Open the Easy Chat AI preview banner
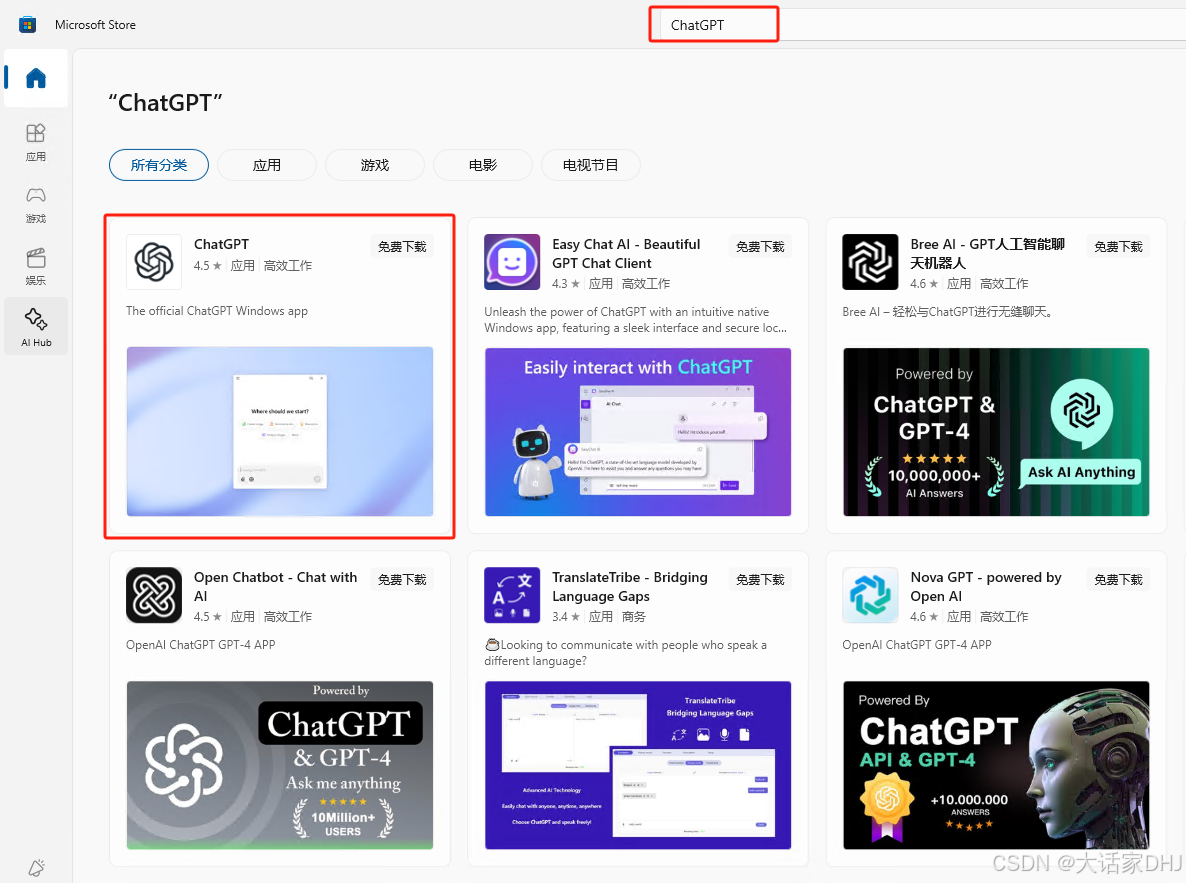This screenshot has height=883, width=1186. [638, 432]
